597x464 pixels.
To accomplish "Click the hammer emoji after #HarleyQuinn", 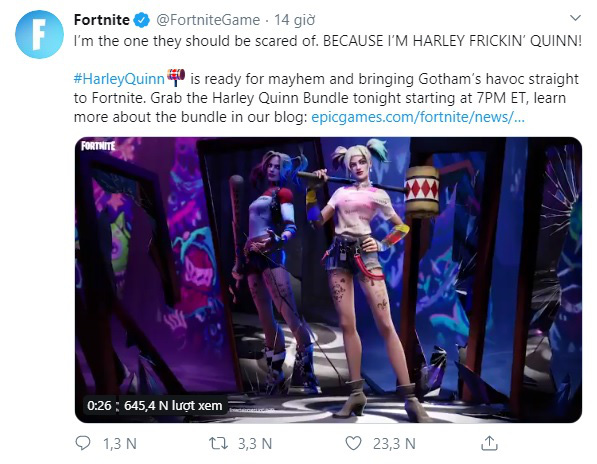I will 176,77.
